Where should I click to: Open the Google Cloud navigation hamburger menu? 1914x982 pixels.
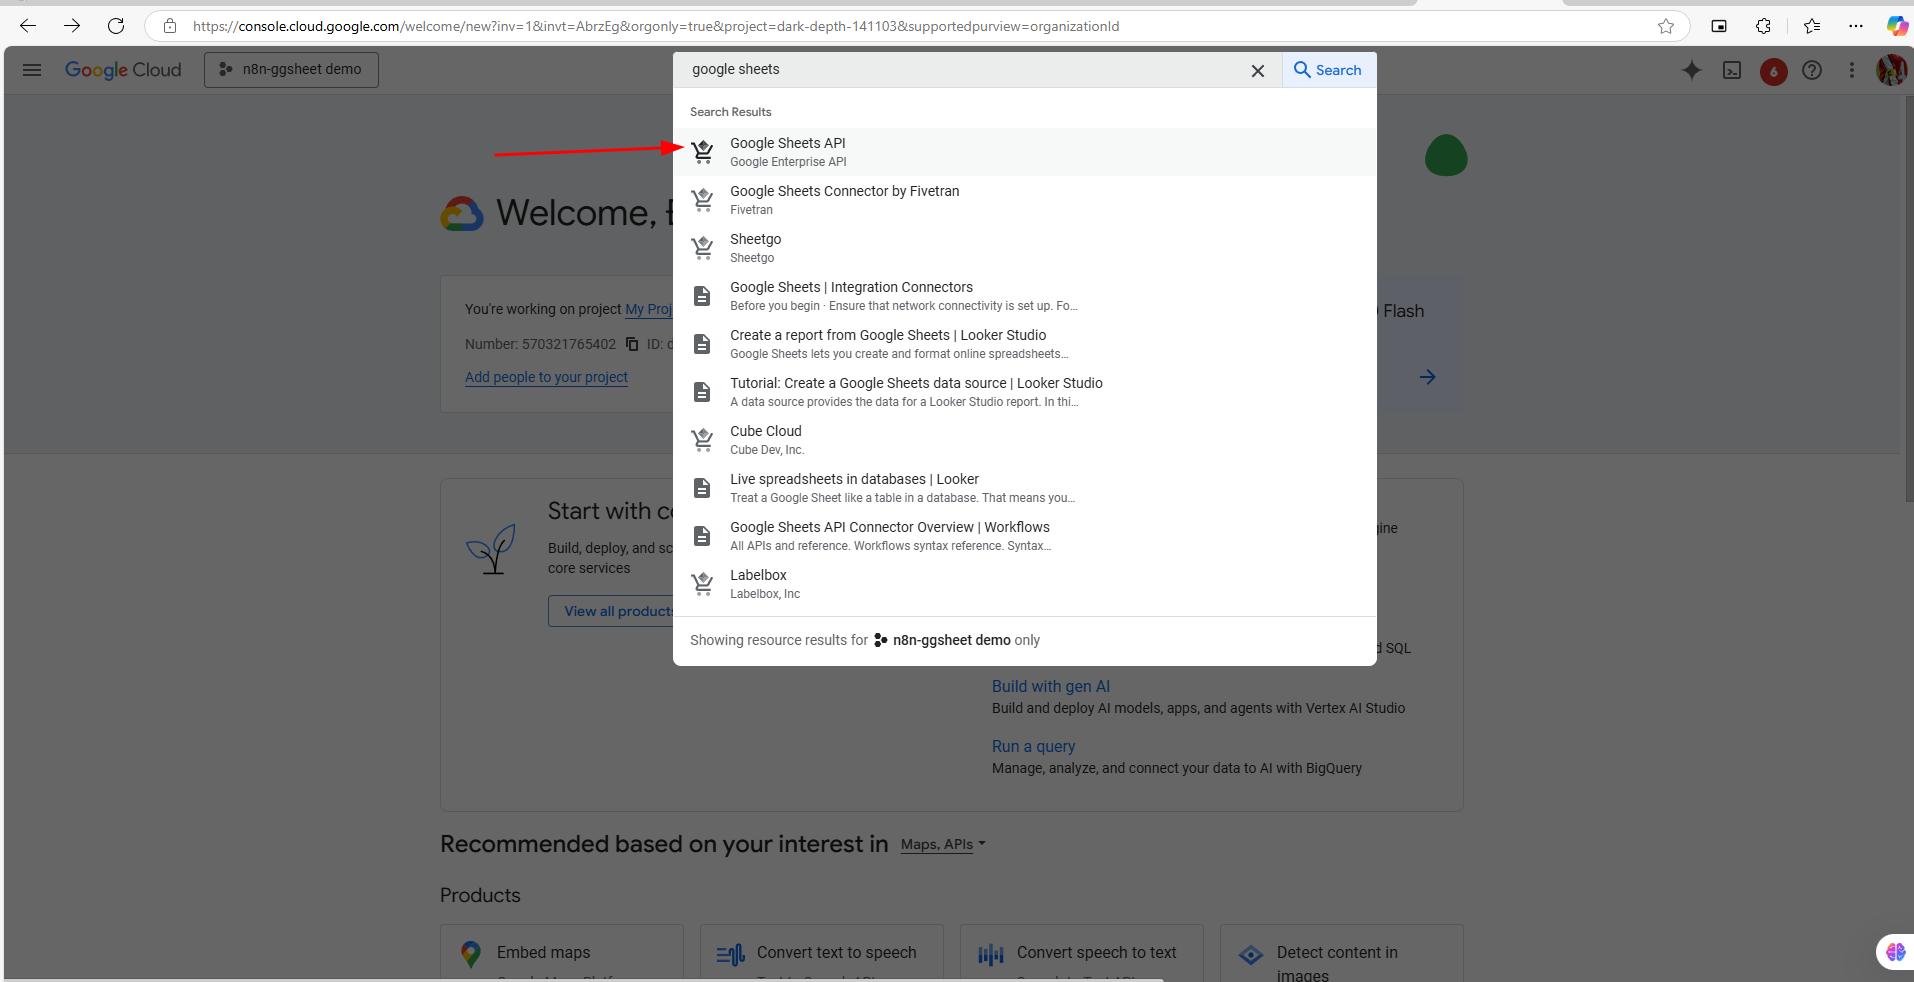[32, 70]
